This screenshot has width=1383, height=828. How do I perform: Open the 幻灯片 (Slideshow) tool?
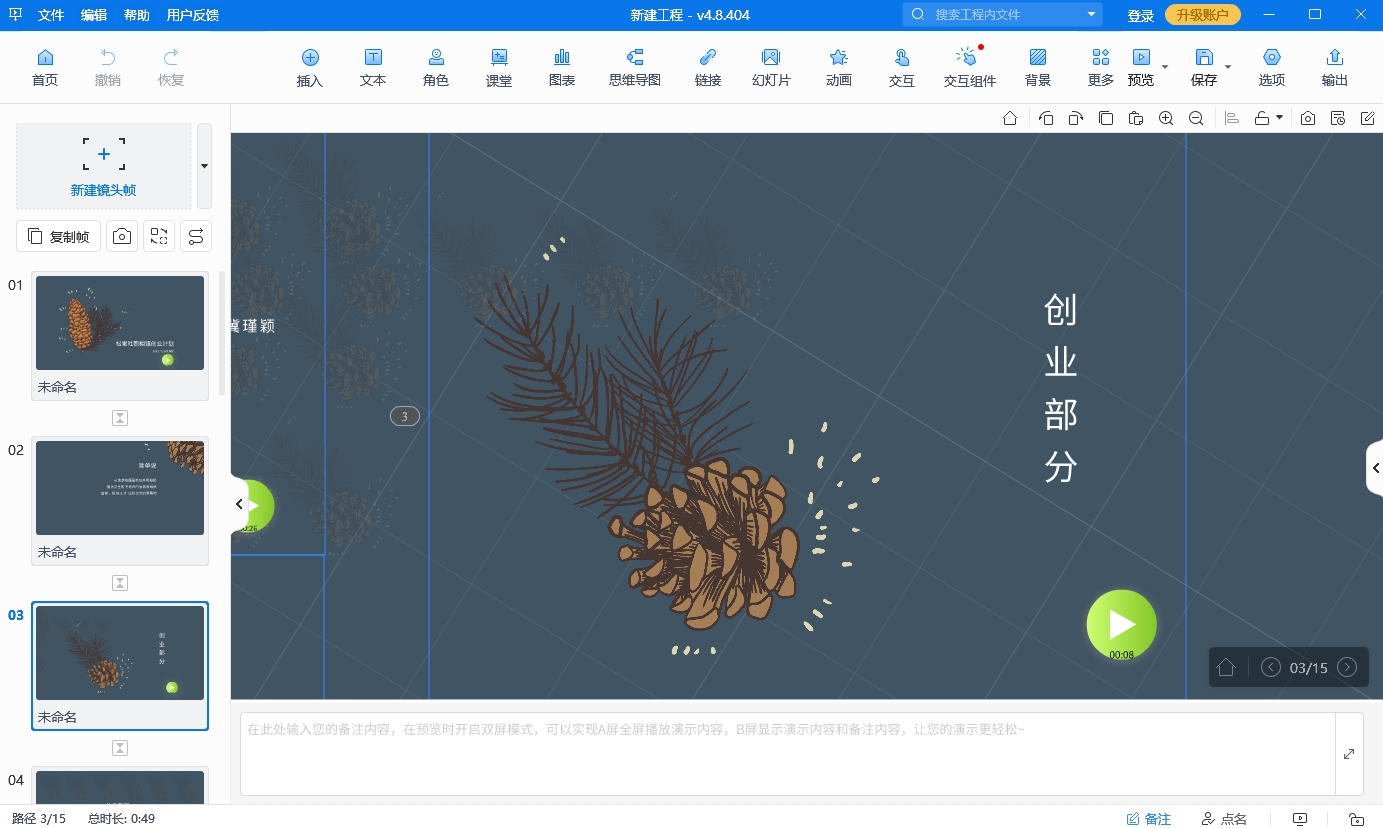pos(771,68)
